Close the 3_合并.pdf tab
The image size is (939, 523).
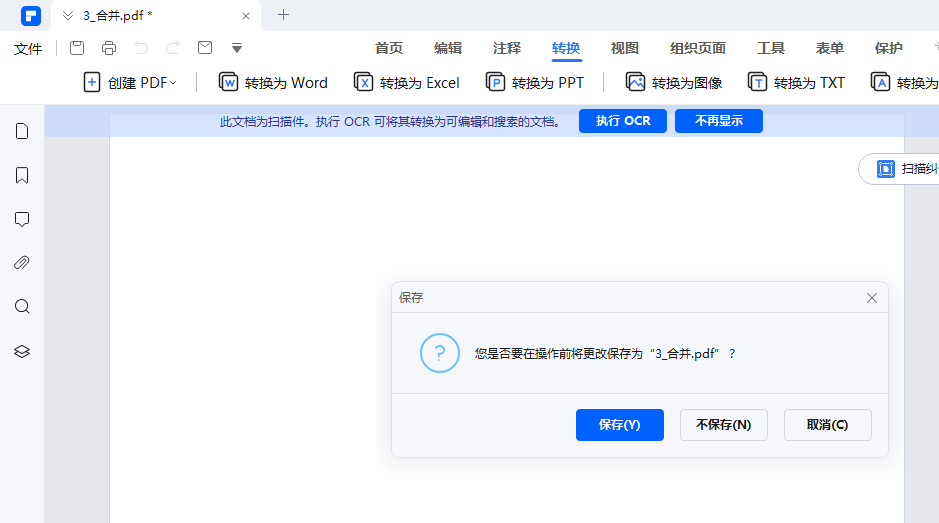[246, 16]
